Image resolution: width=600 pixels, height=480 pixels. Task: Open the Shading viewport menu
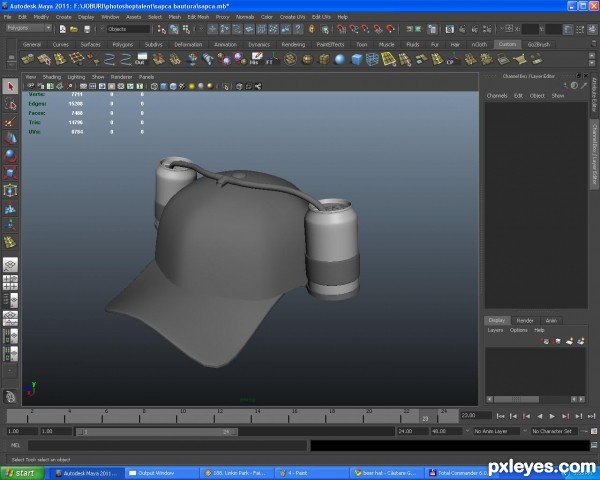(52, 77)
